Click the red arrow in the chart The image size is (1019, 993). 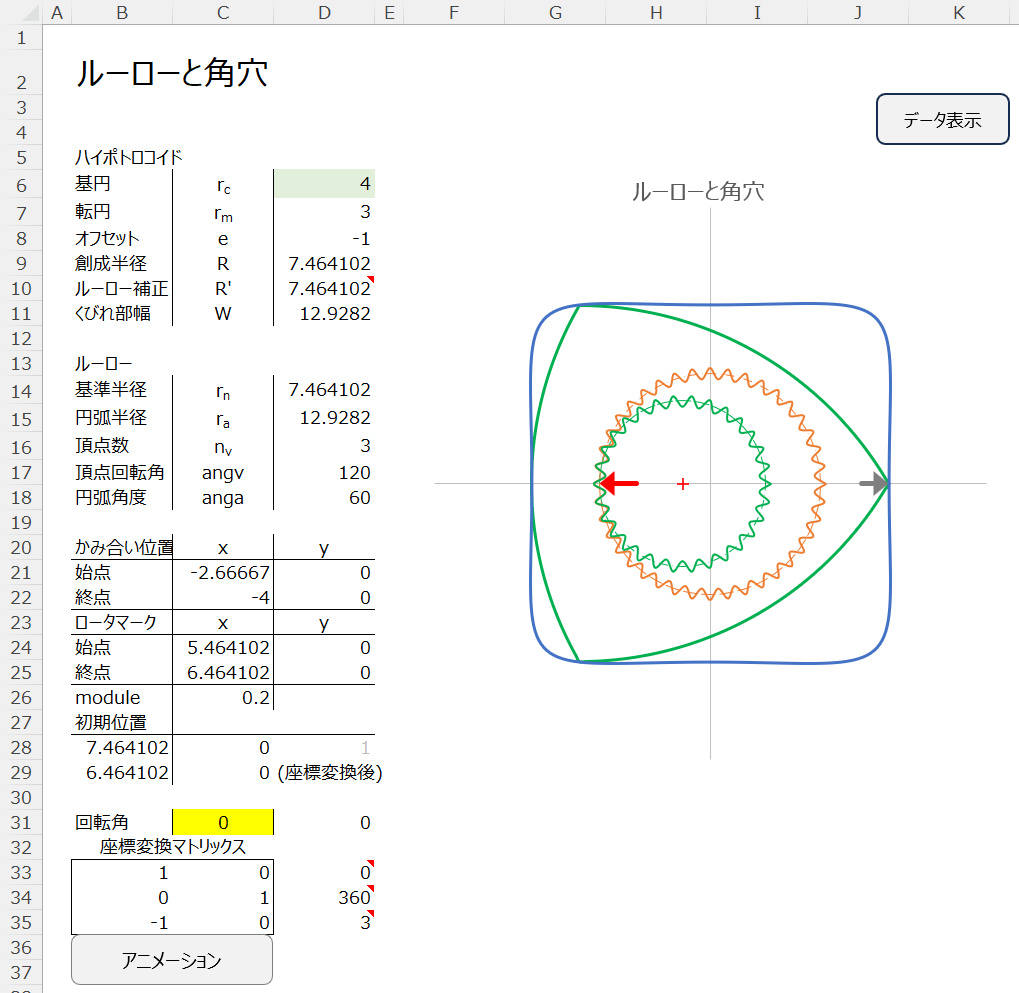(x=620, y=484)
